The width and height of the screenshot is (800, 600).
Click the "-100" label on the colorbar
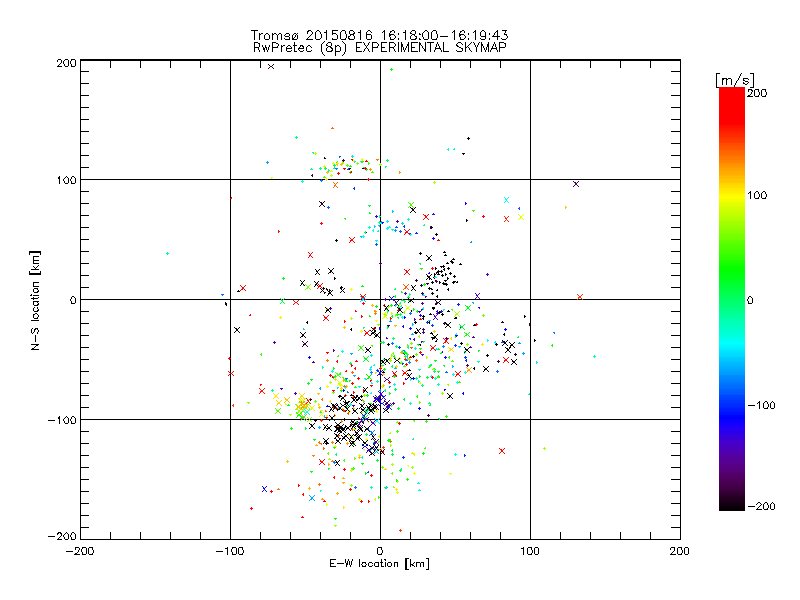(761, 405)
